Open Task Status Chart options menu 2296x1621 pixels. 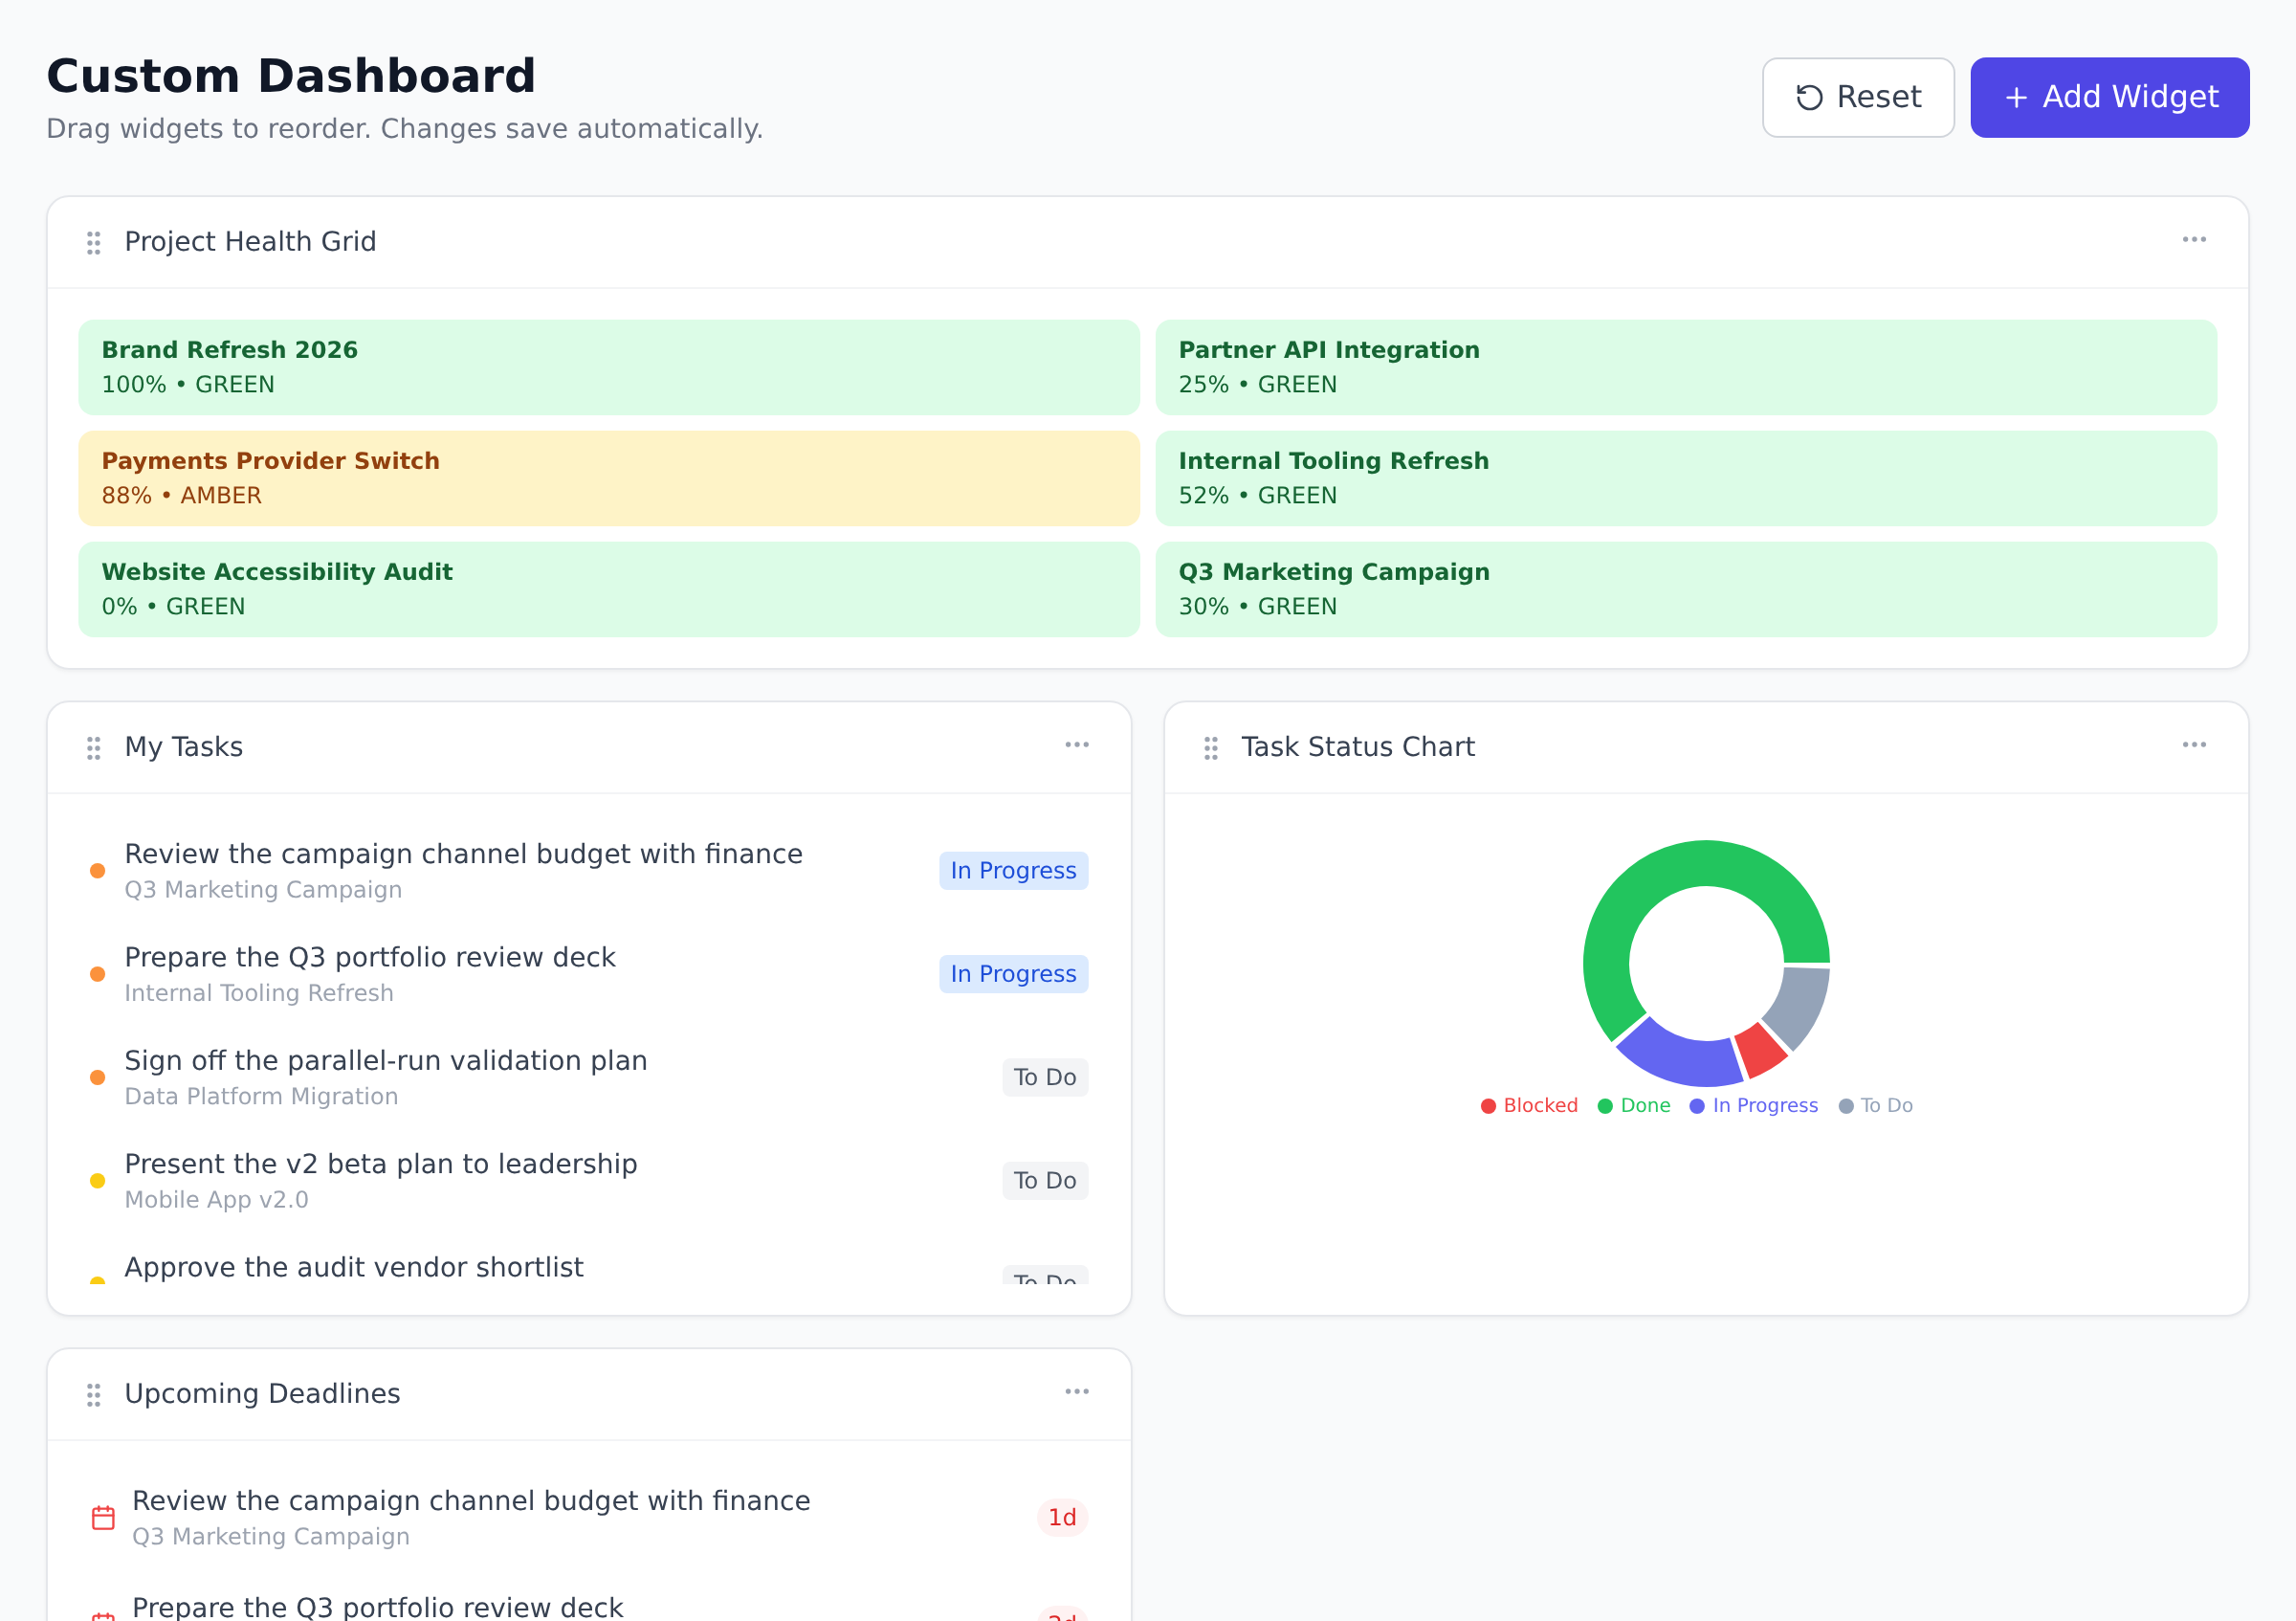pyautogui.click(x=2194, y=745)
